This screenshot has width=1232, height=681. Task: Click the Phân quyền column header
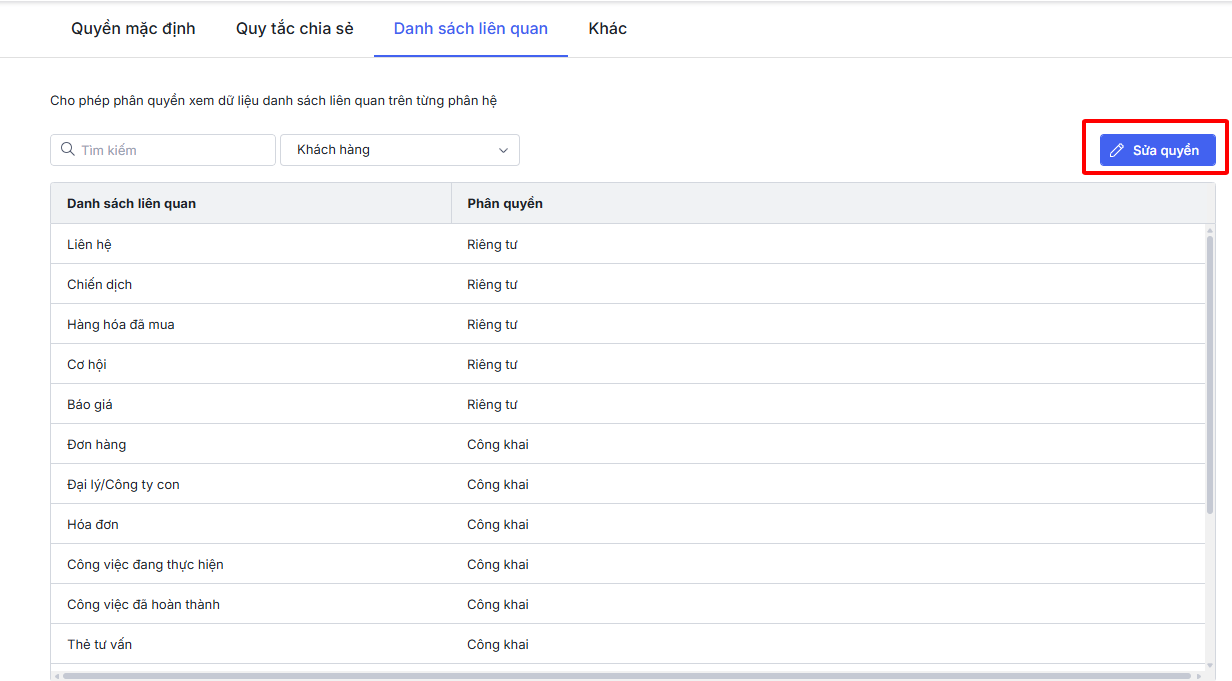[x=505, y=204]
